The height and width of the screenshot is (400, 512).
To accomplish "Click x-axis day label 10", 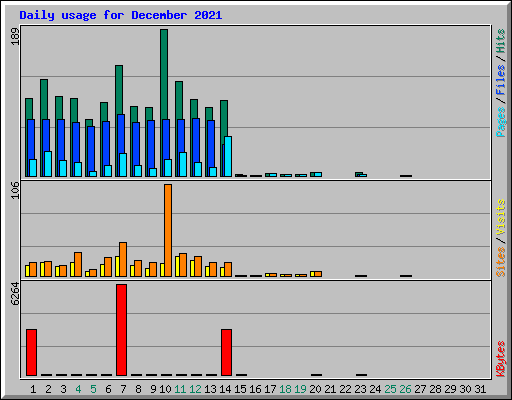I will 165,389.
